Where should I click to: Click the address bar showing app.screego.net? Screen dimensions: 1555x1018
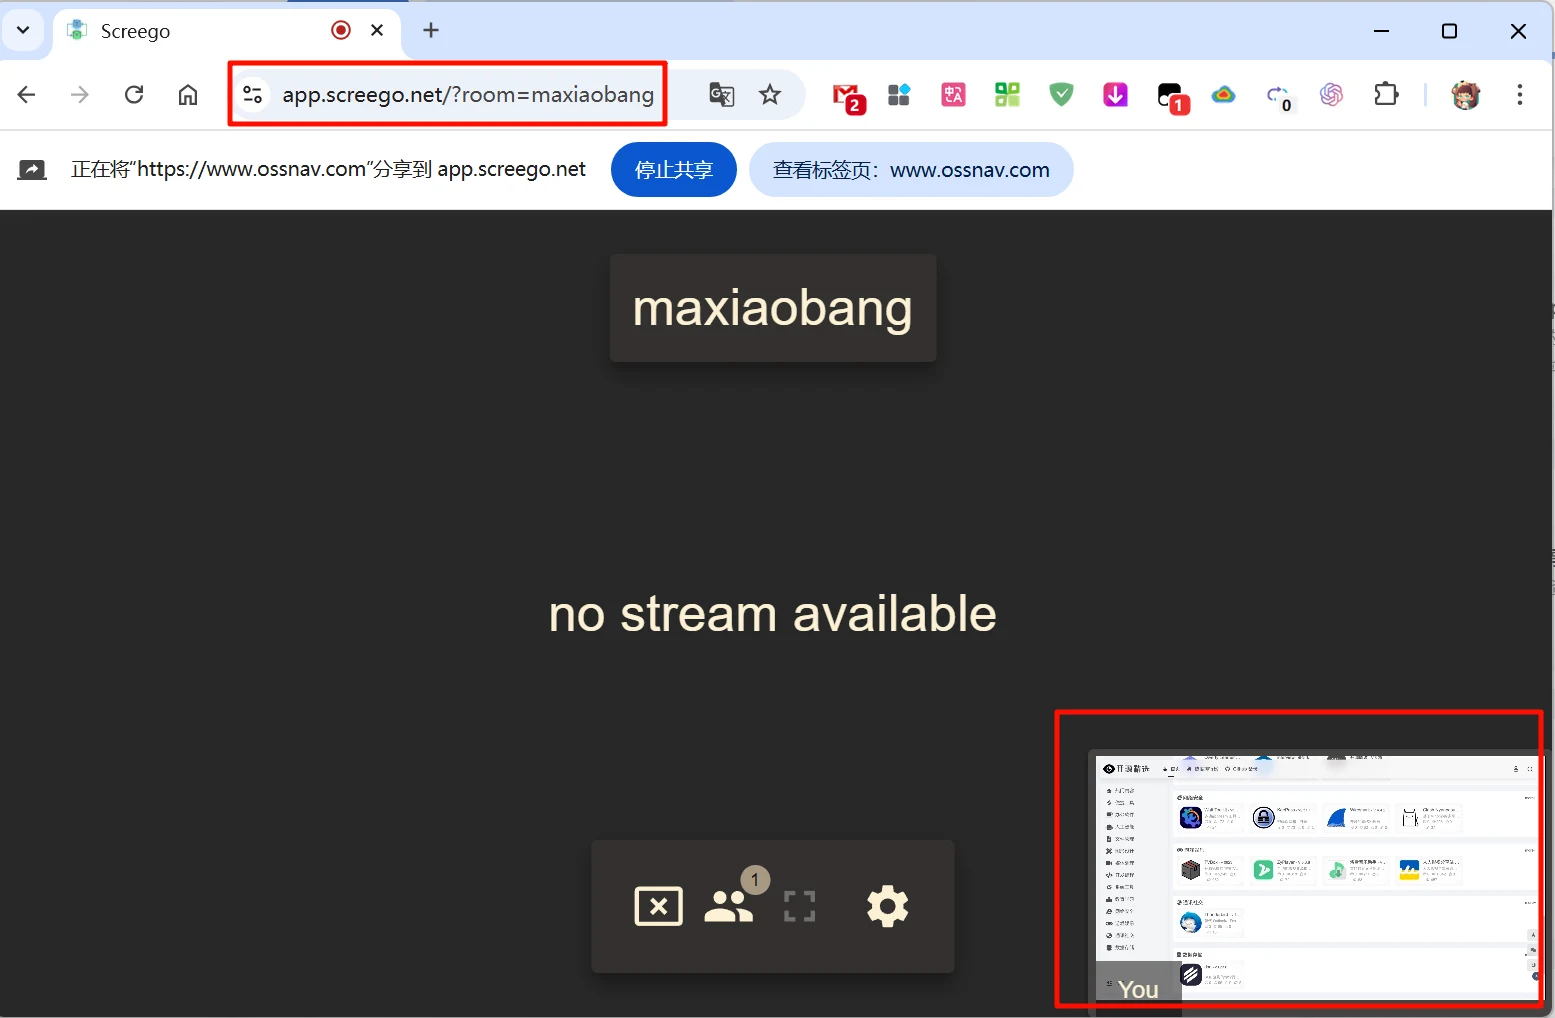467,95
